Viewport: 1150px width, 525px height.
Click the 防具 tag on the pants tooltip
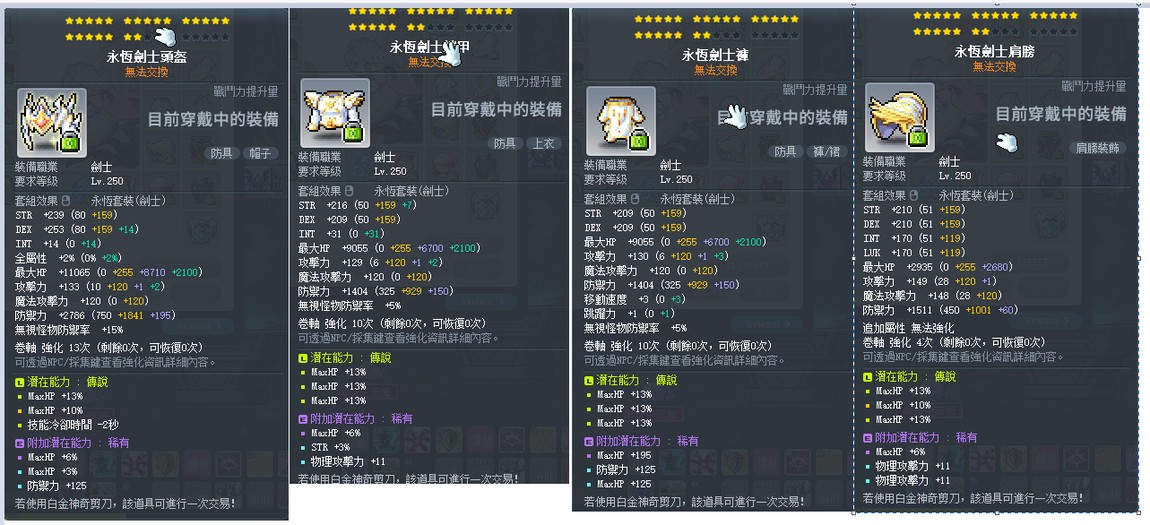pos(785,151)
